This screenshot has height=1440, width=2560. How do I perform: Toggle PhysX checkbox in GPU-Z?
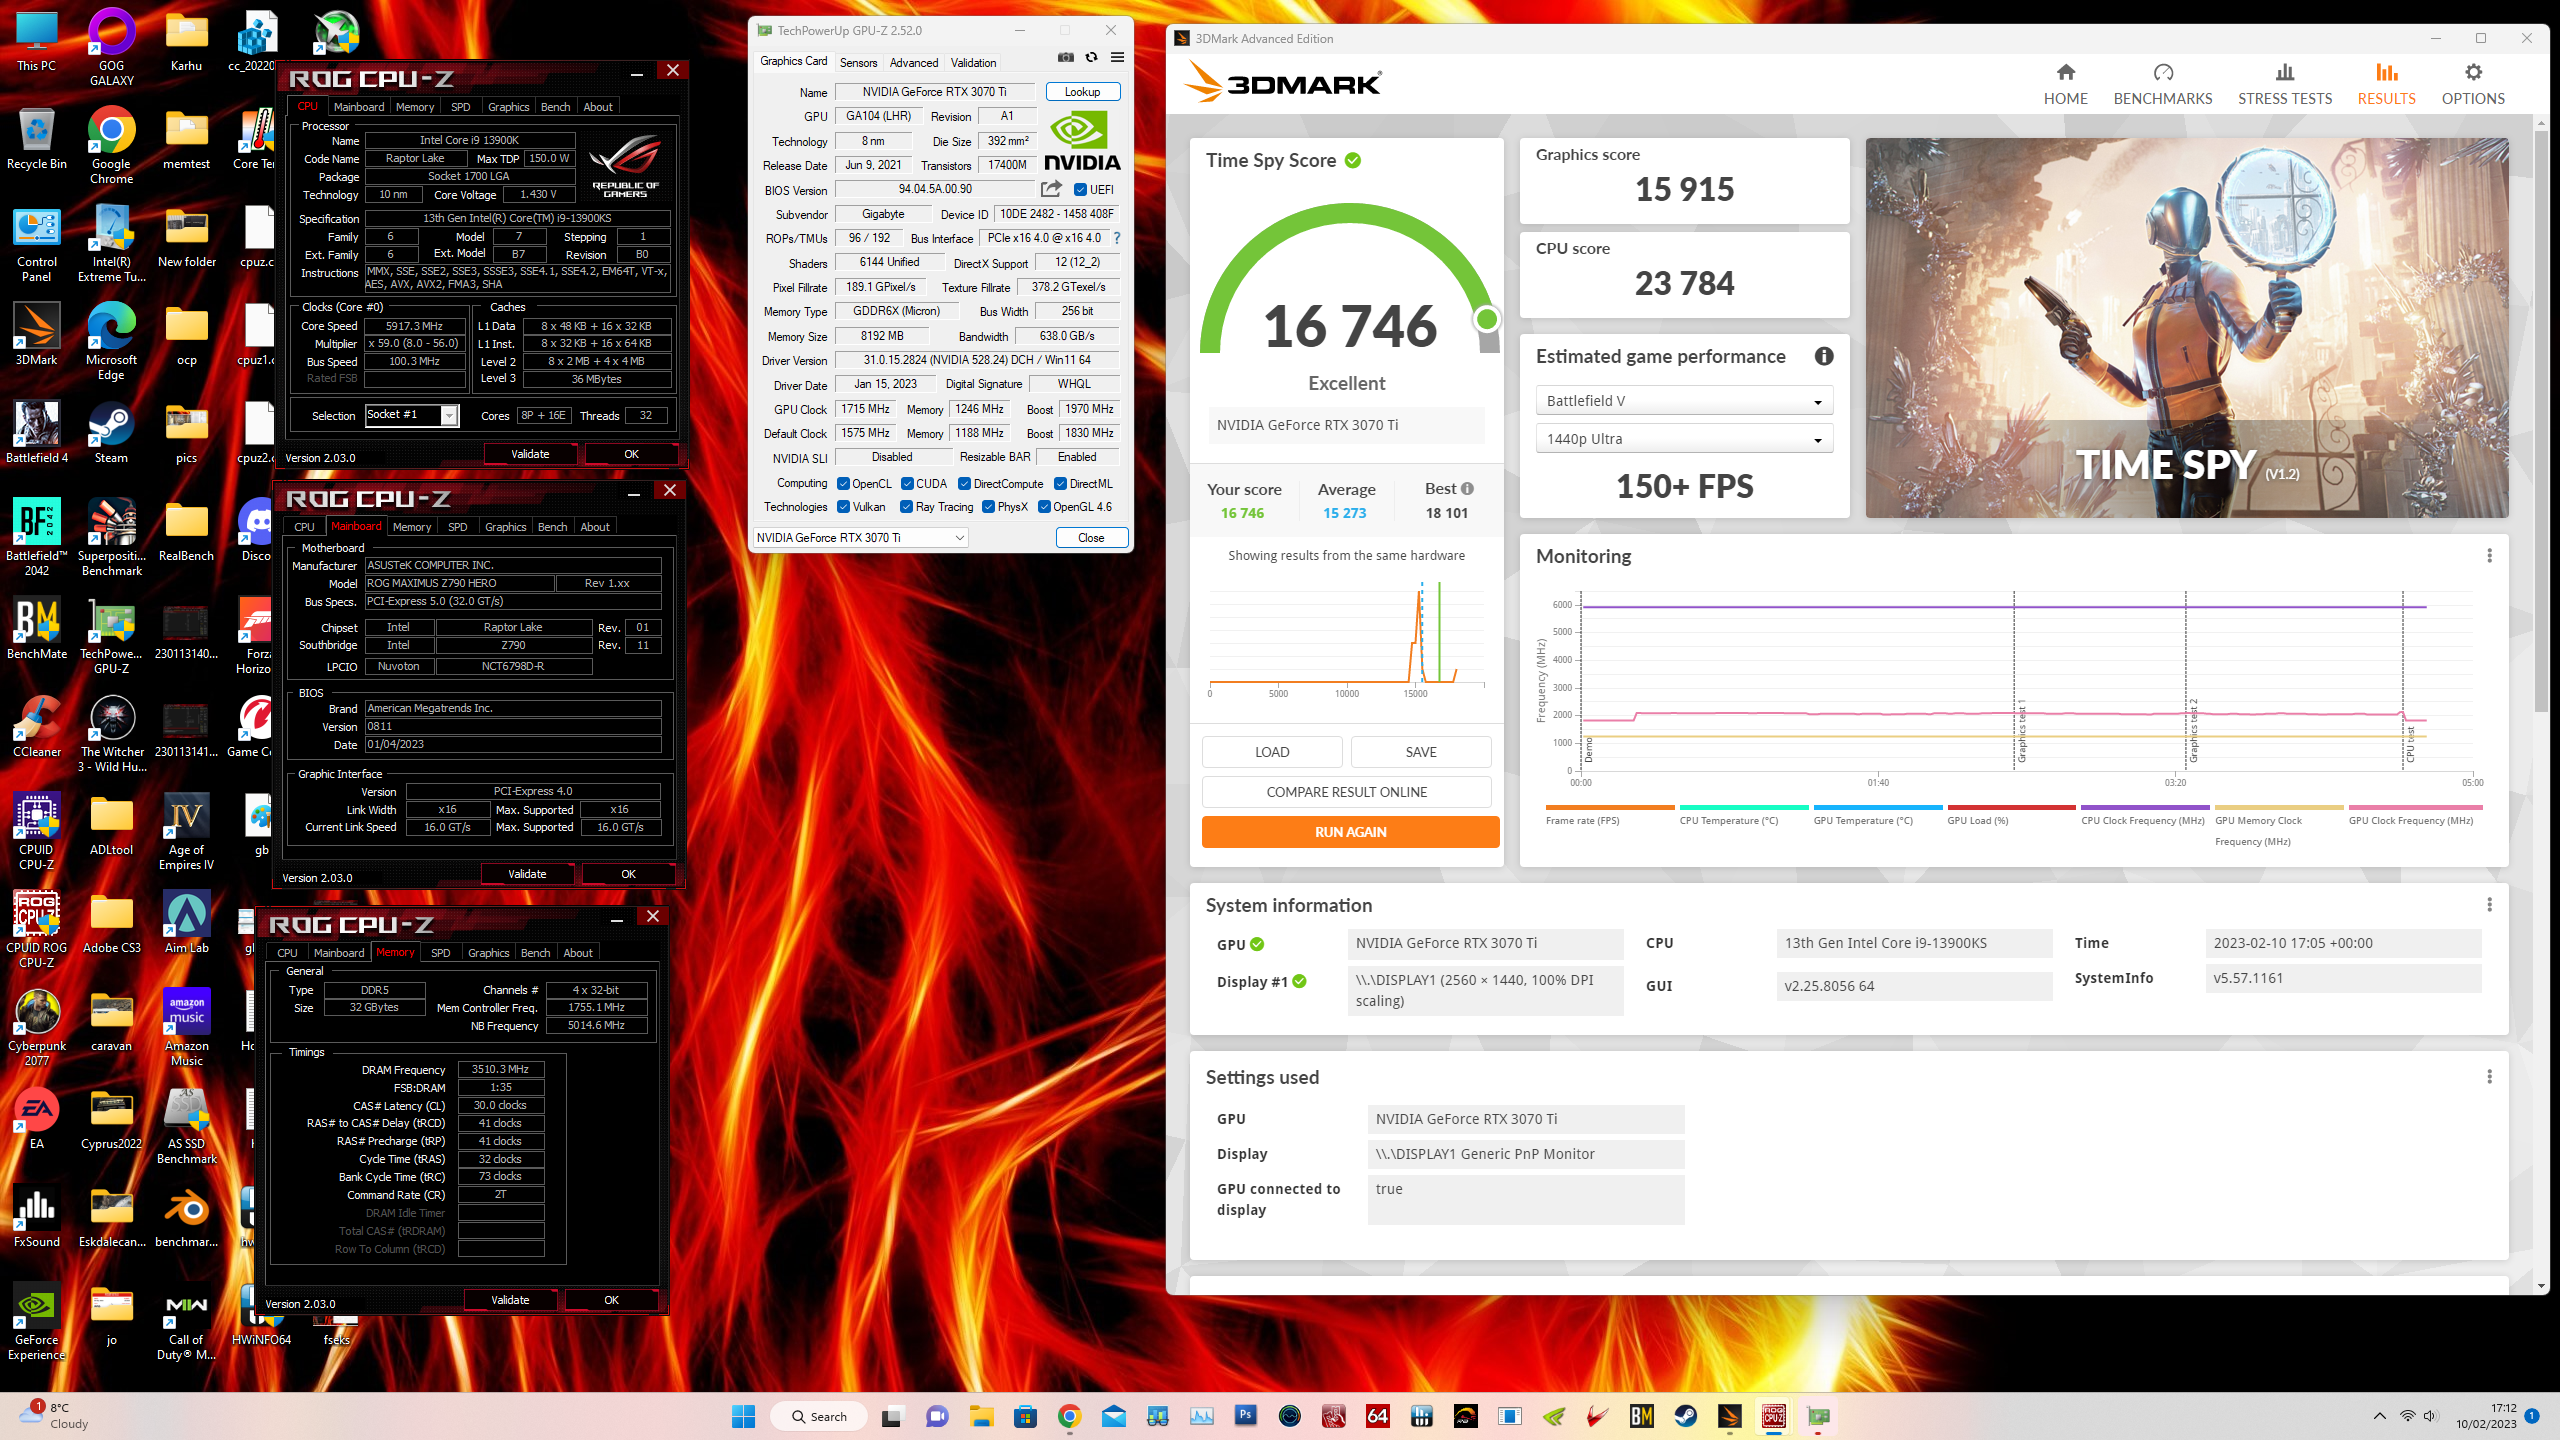[x=988, y=507]
